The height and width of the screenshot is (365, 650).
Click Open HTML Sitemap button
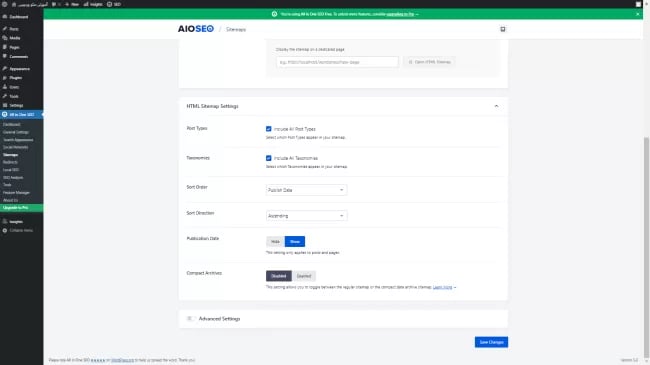429,62
